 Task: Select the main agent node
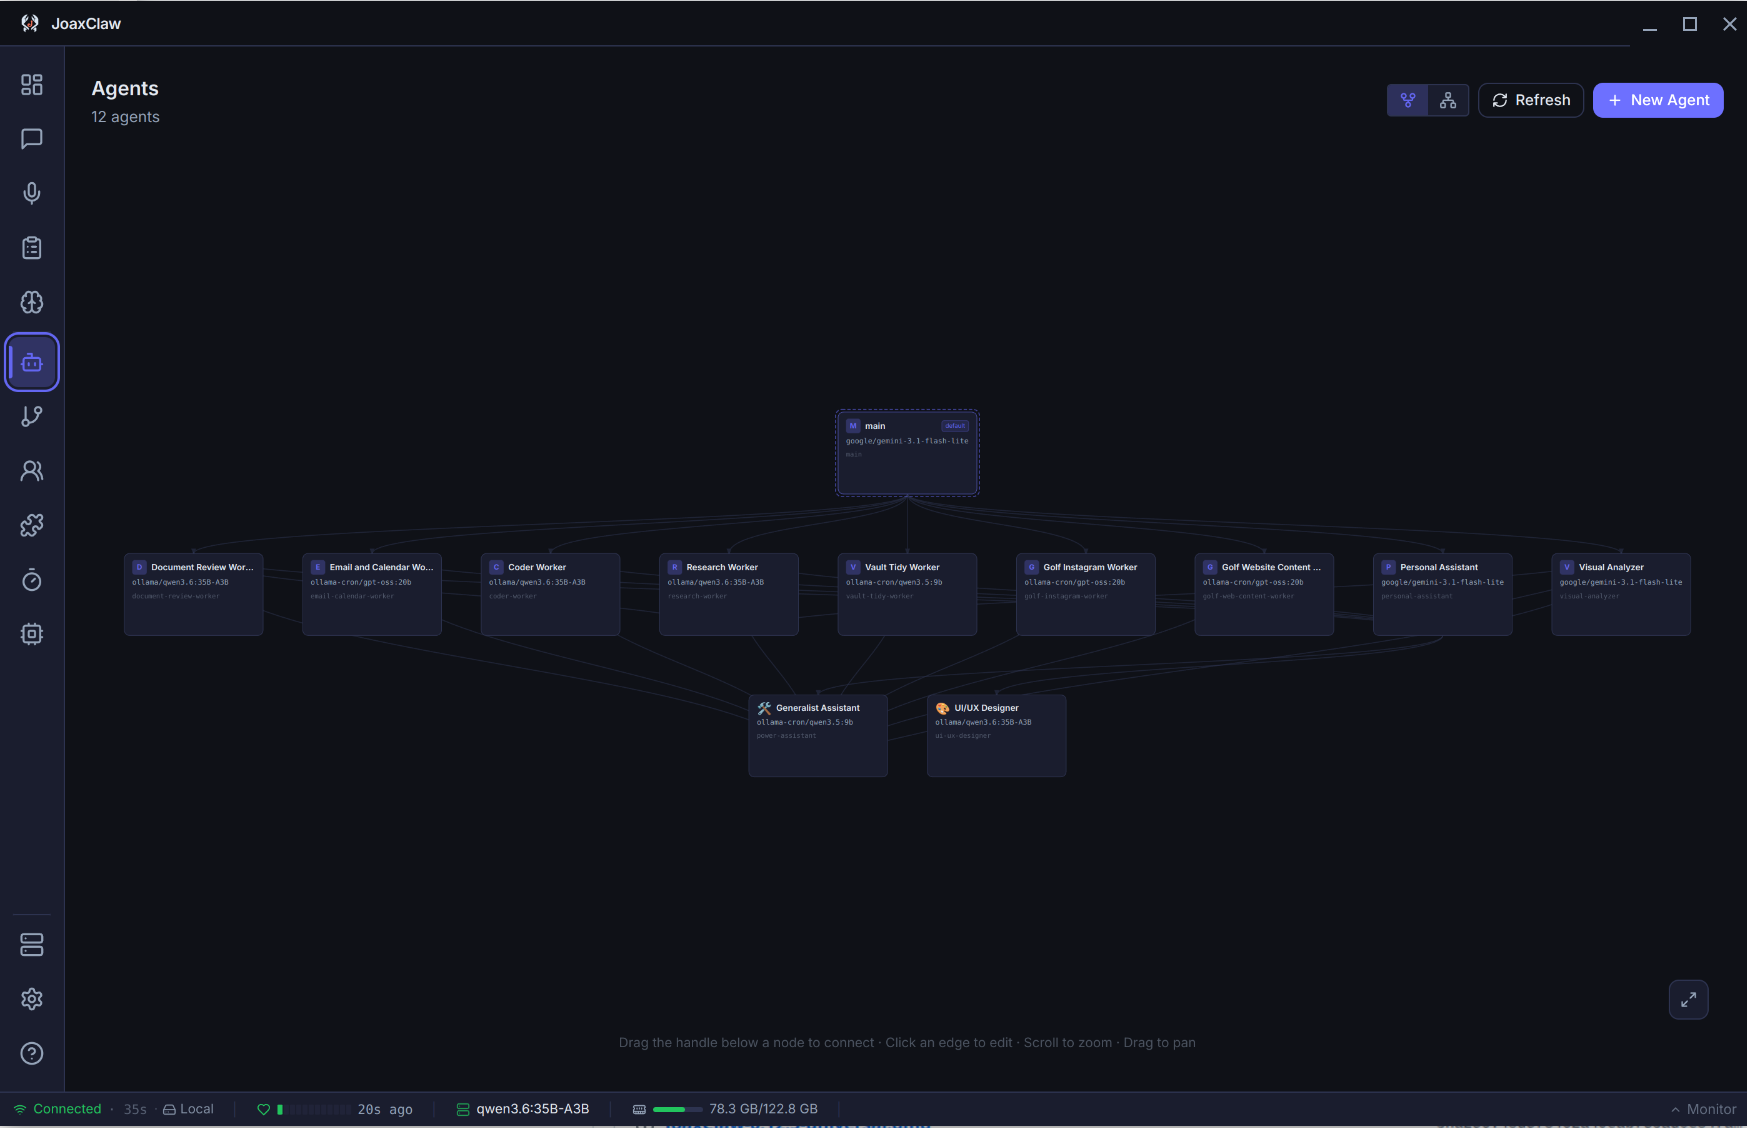click(907, 453)
